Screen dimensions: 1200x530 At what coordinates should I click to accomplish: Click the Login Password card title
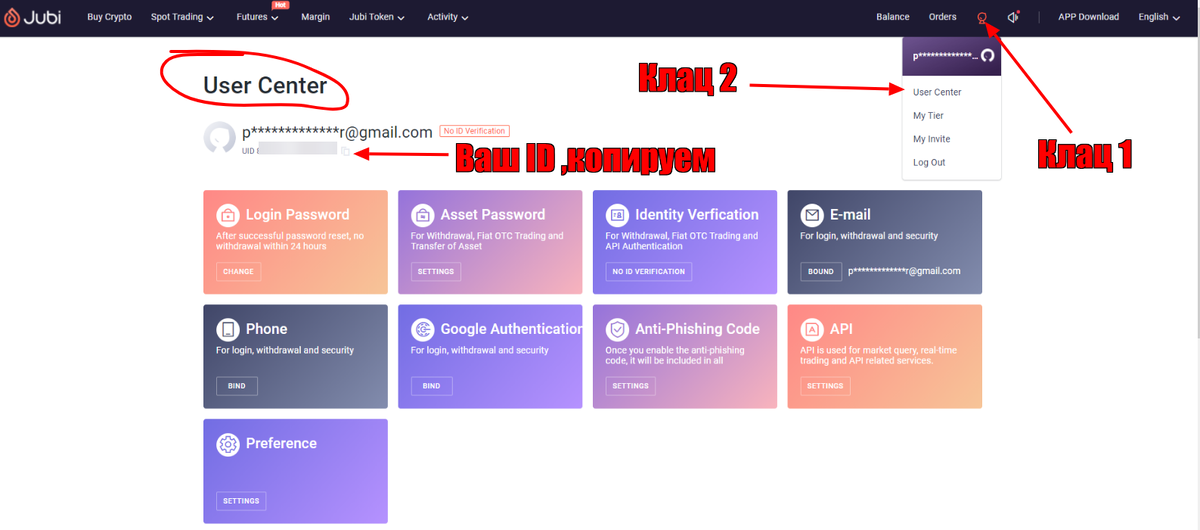[x=297, y=214]
